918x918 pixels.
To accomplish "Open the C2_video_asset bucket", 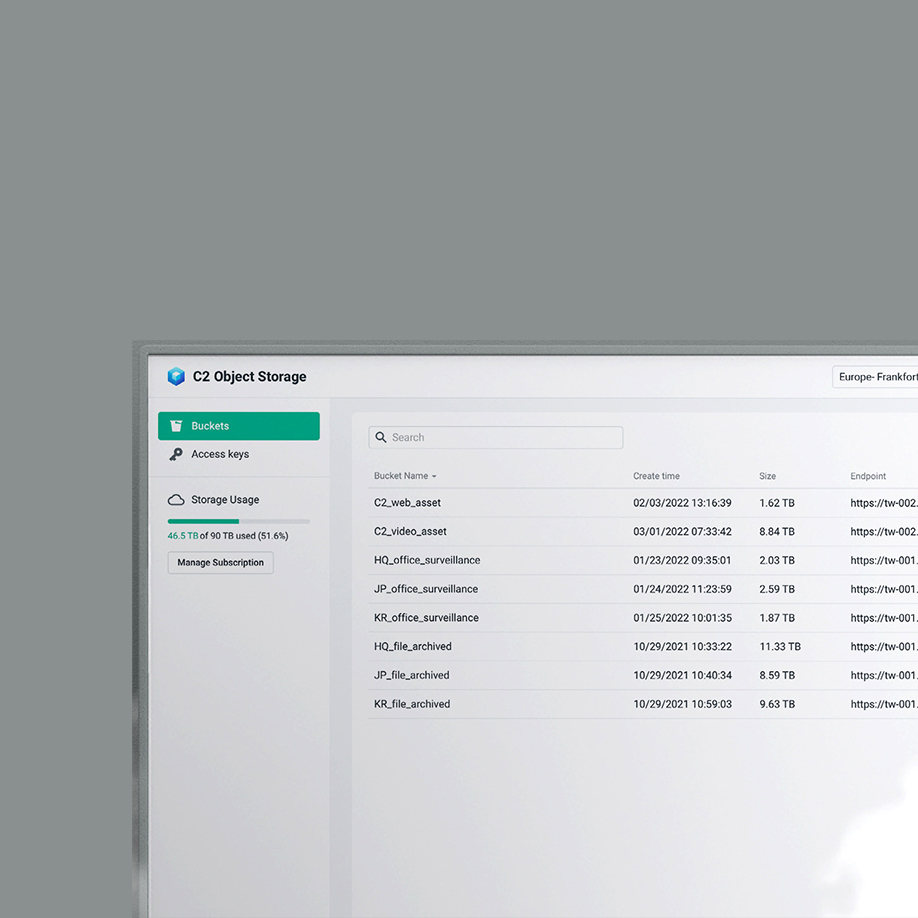I will (410, 532).
